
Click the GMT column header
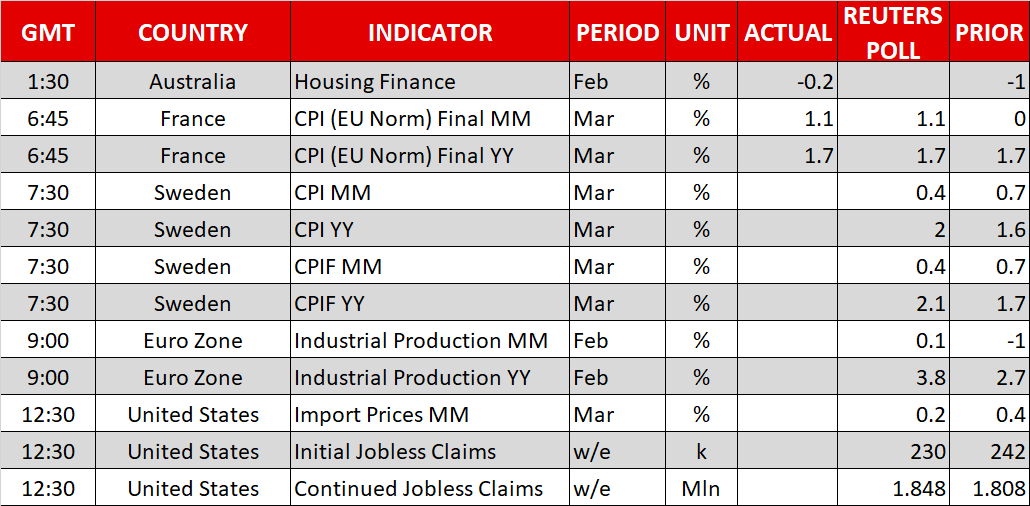(x=47, y=32)
